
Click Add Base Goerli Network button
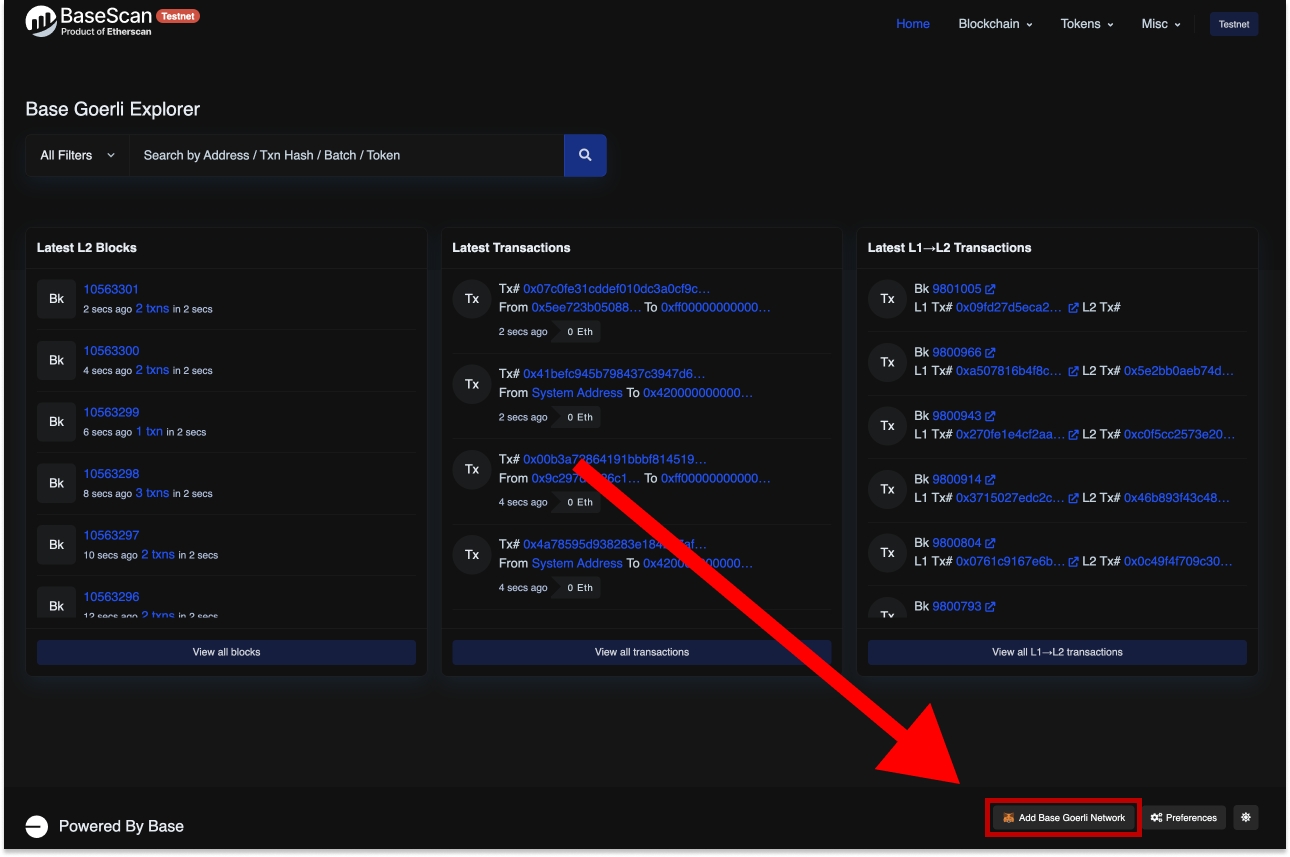click(1064, 817)
